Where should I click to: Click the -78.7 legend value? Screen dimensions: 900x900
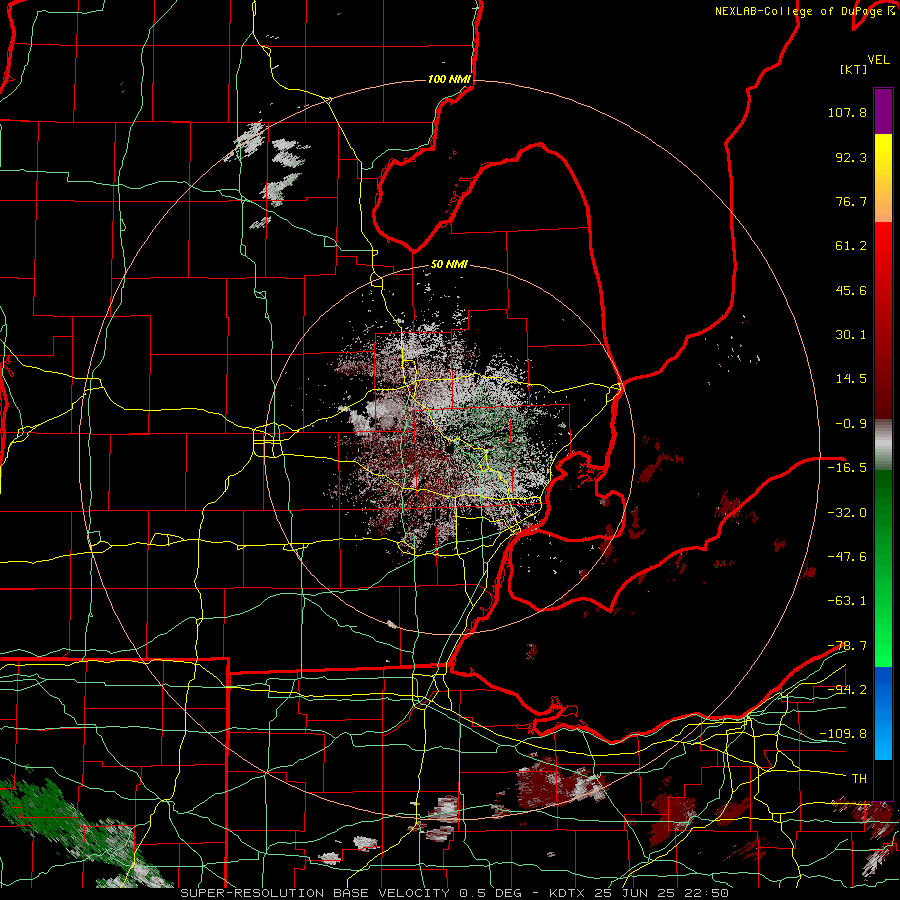coord(847,646)
